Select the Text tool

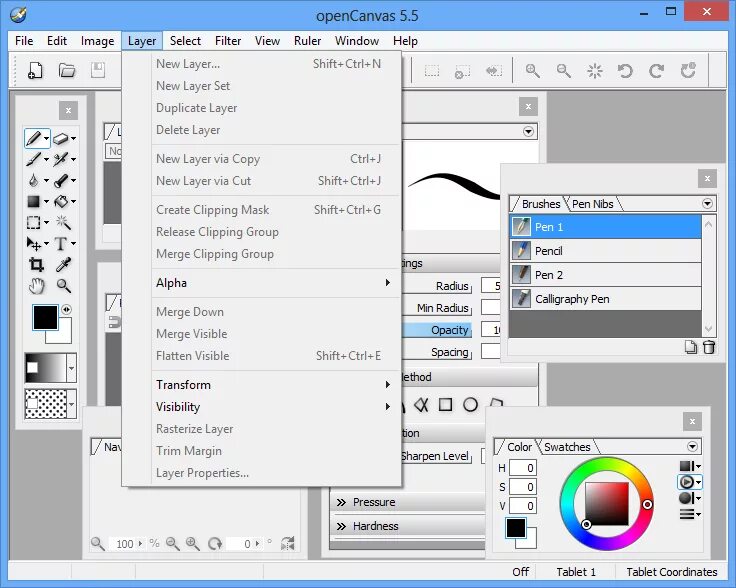[61, 244]
